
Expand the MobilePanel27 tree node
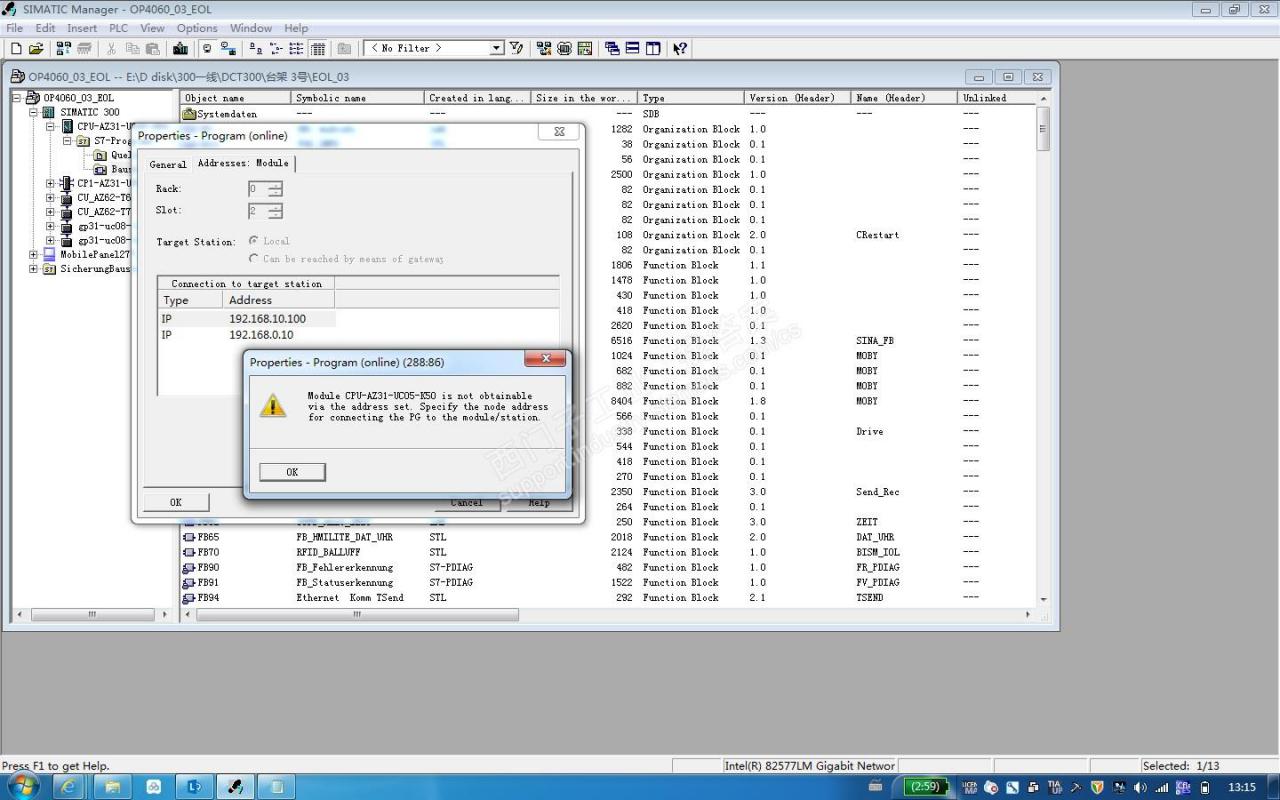[x=33, y=254]
